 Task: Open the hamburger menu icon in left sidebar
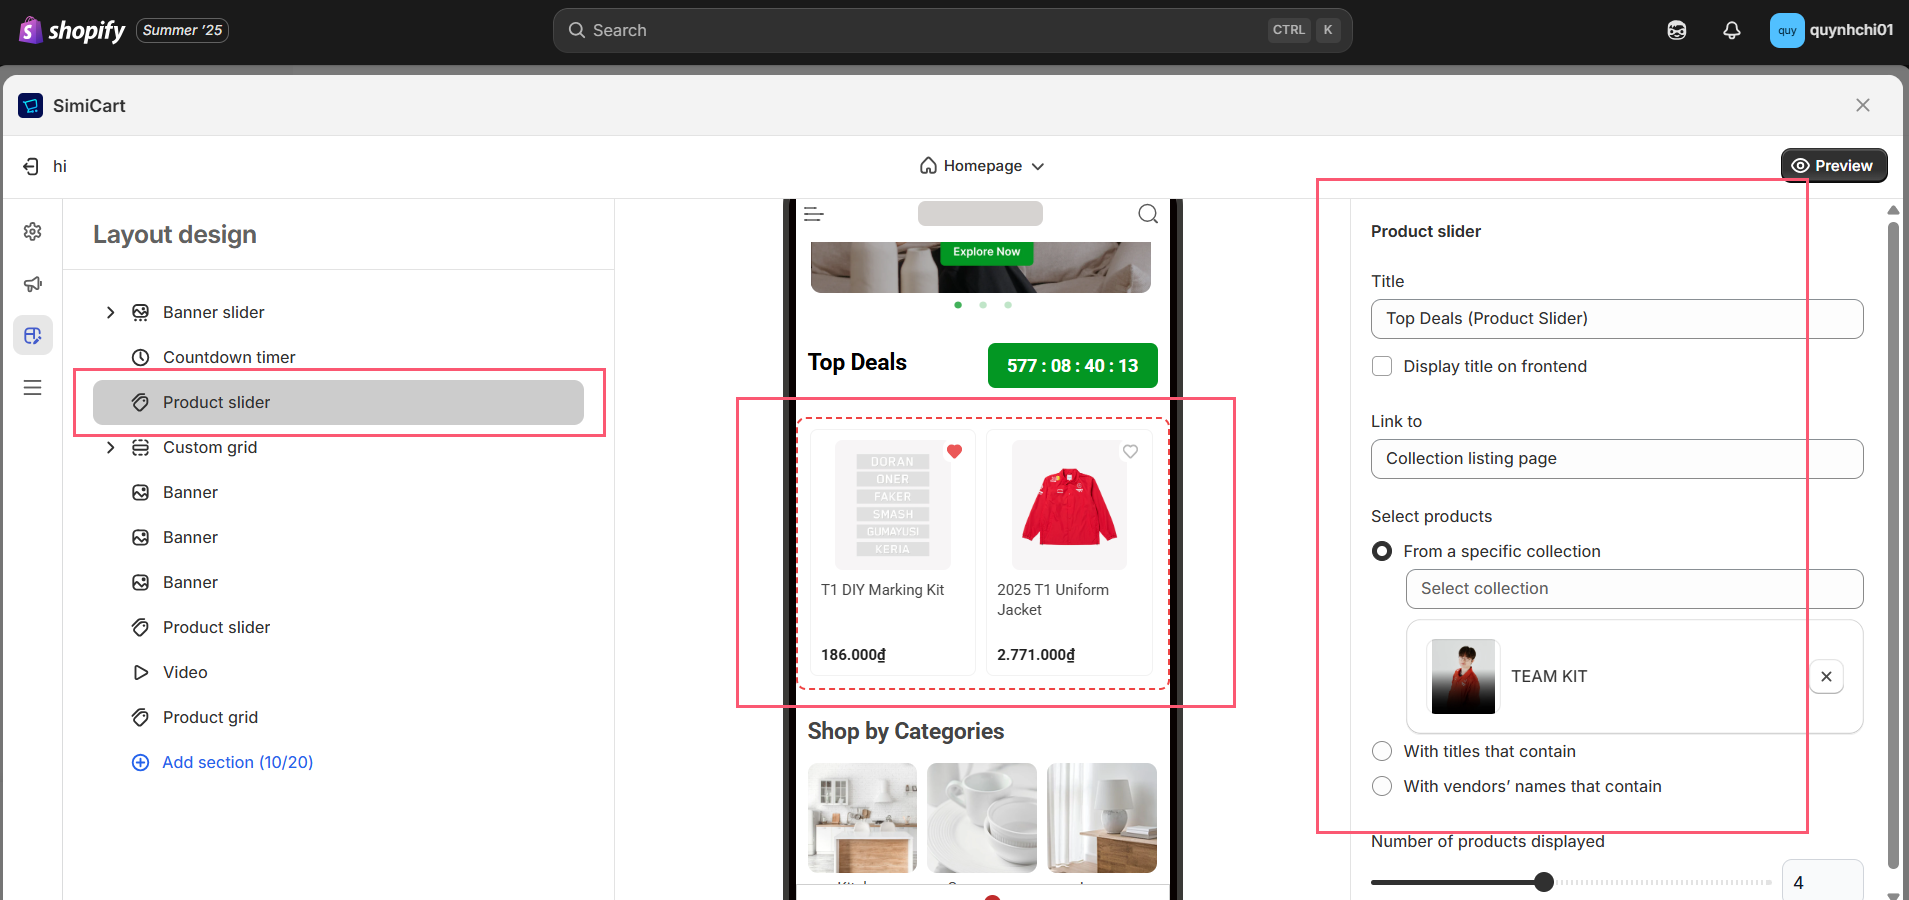click(x=33, y=387)
